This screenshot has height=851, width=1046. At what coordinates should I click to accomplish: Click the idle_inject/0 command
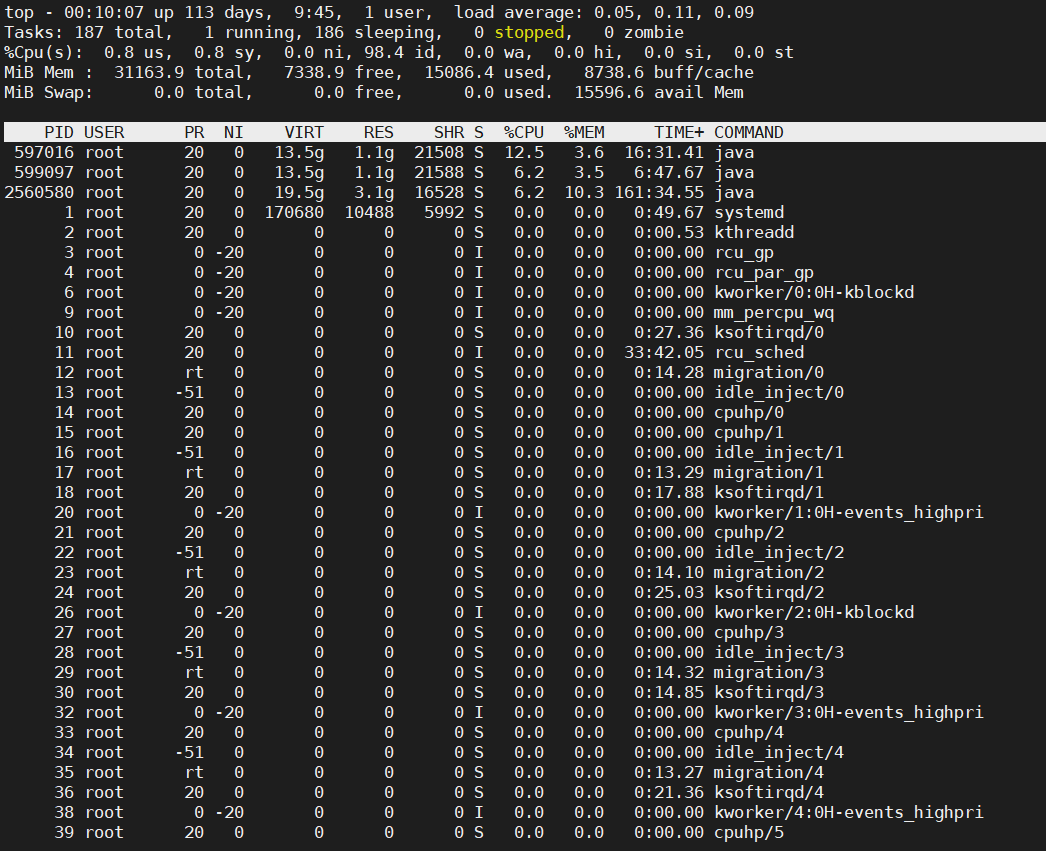click(779, 393)
